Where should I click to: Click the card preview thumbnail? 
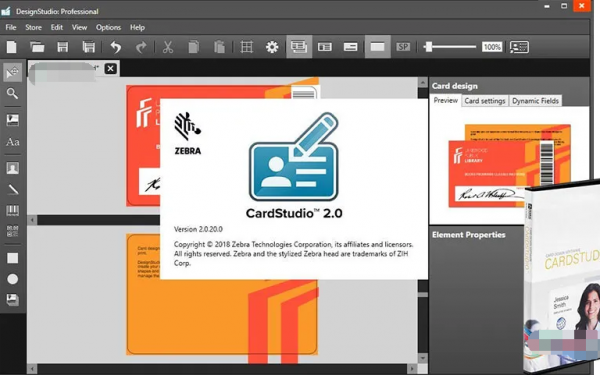pos(509,165)
